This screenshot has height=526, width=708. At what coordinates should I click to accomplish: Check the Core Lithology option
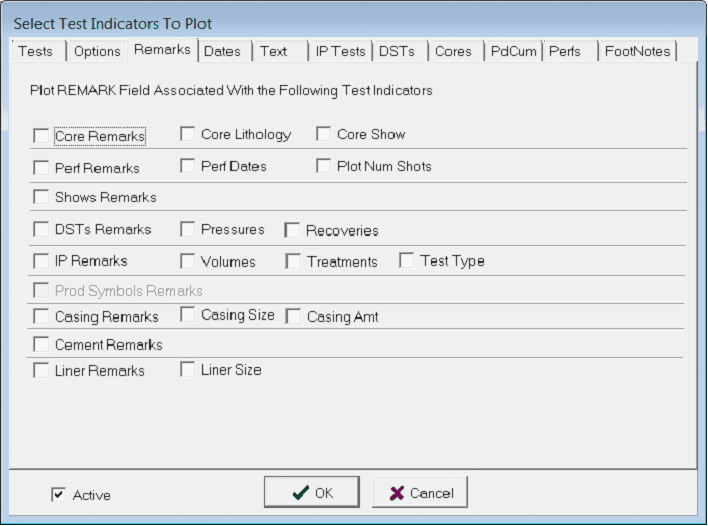[x=188, y=134]
